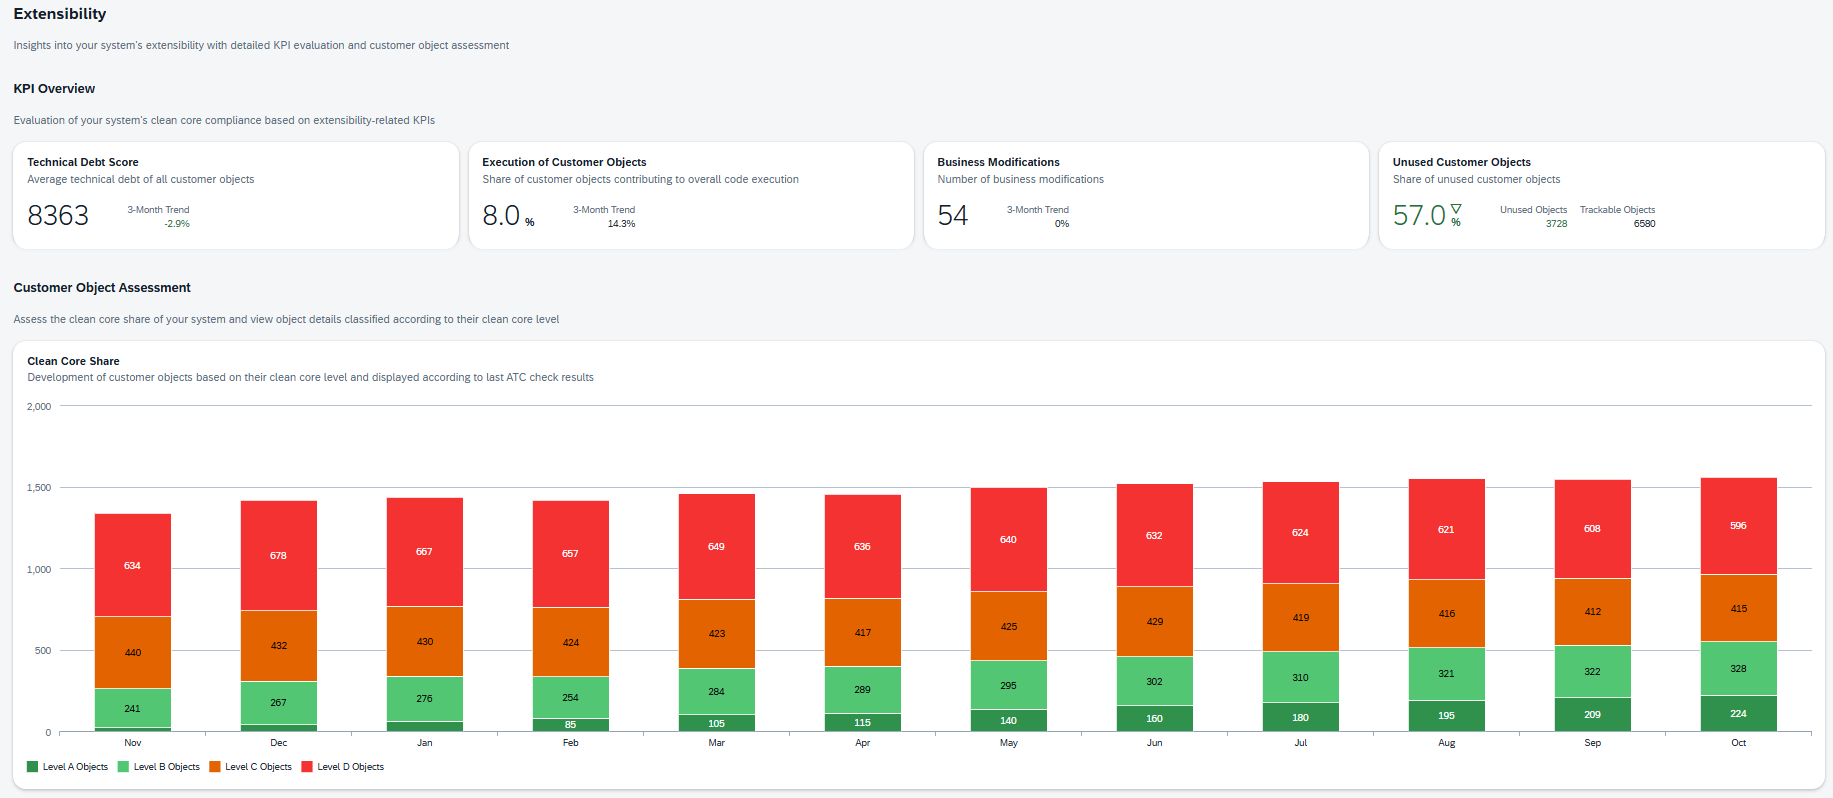Select the orange 440 segment in Nov
Viewport: 1833px width, 798px height.
133,652
